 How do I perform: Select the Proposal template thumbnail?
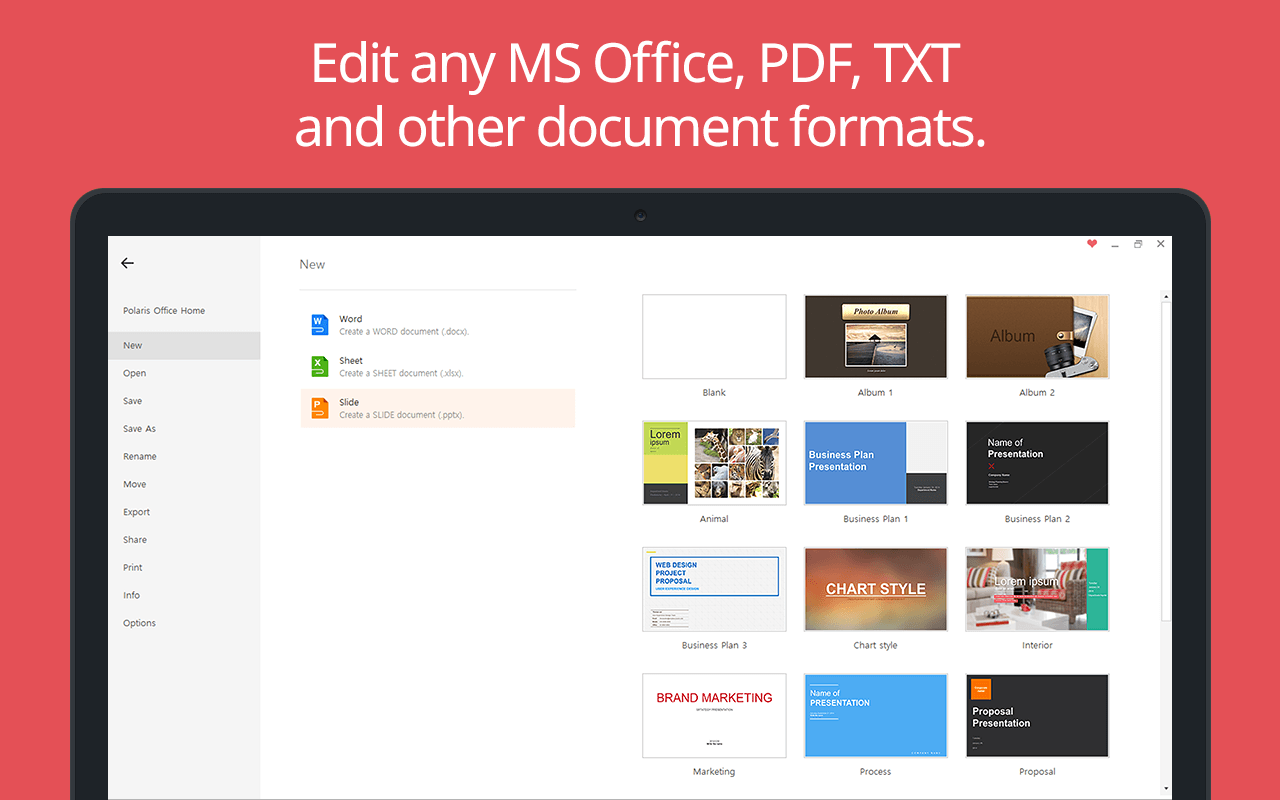(1037, 715)
